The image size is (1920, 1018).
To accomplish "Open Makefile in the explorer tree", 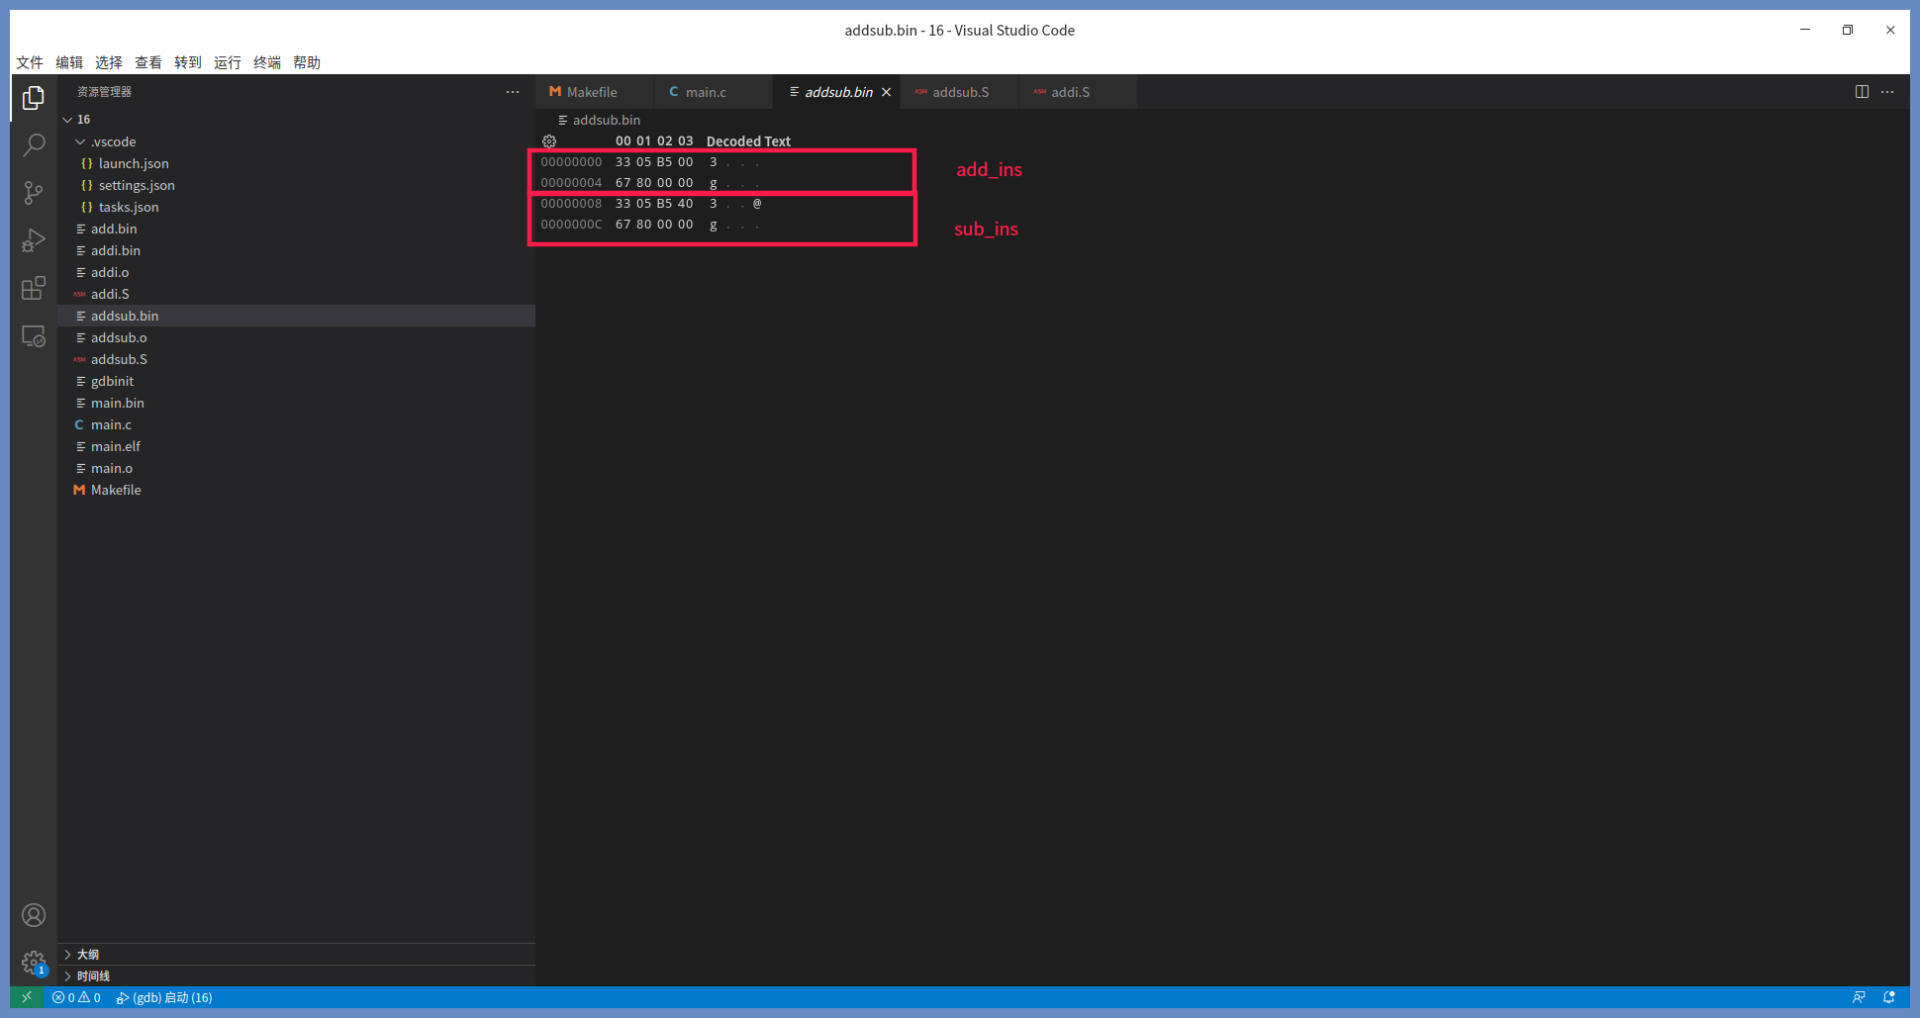I will pyautogui.click(x=116, y=490).
